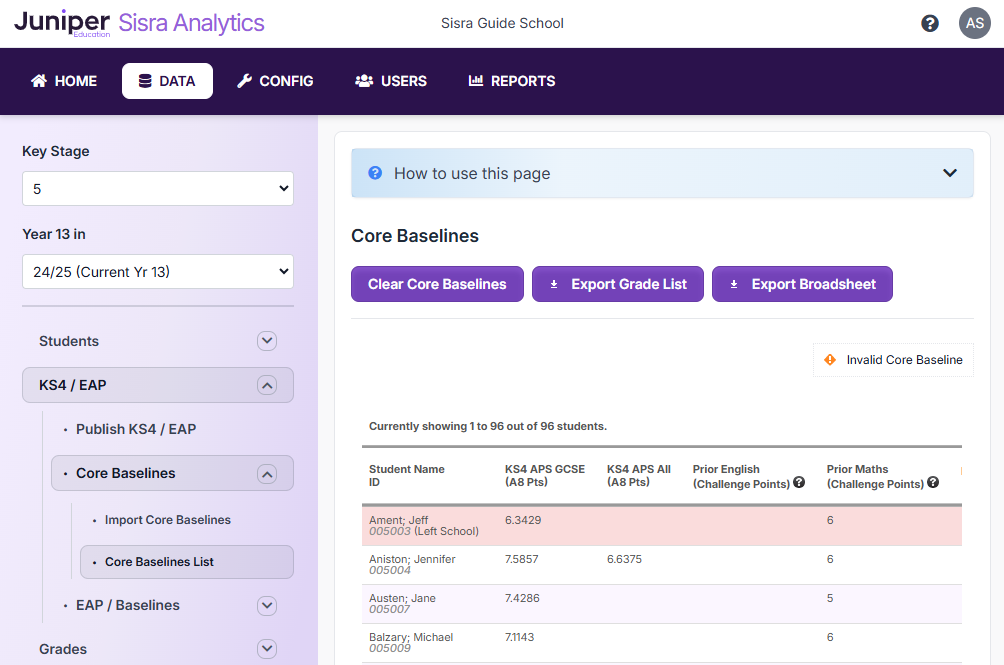Screen dimensions: 1004x665
Task: Select the DATA navigation tab
Action: pyautogui.click(x=167, y=81)
